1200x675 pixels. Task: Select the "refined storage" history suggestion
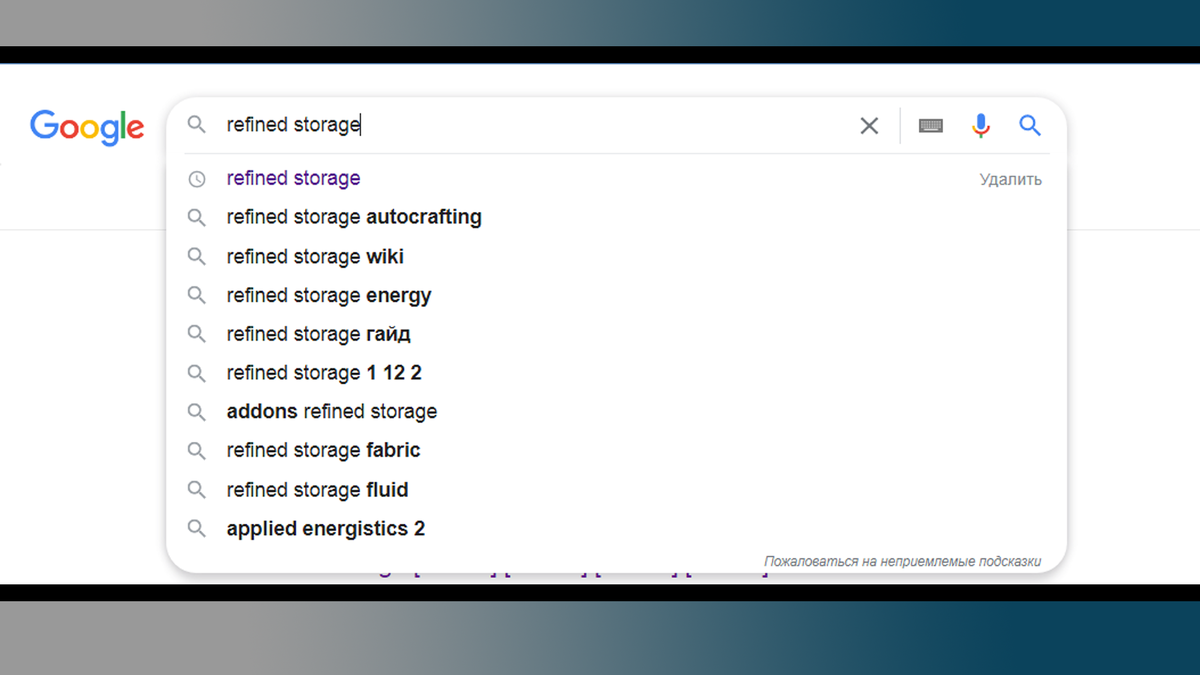pyautogui.click(x=293, y=179)
